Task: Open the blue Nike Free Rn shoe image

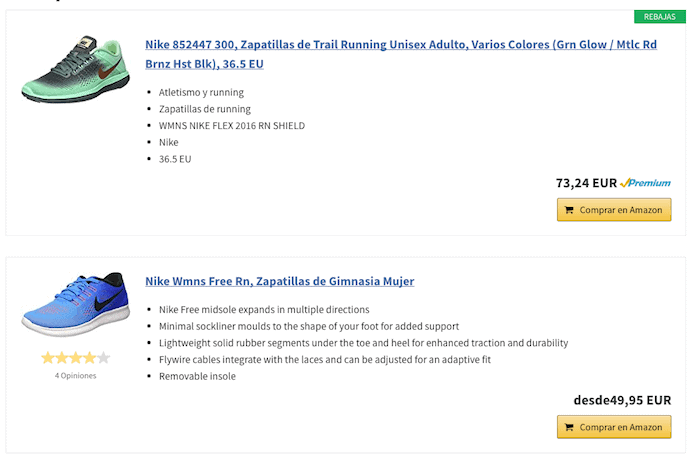Action: 75,304
